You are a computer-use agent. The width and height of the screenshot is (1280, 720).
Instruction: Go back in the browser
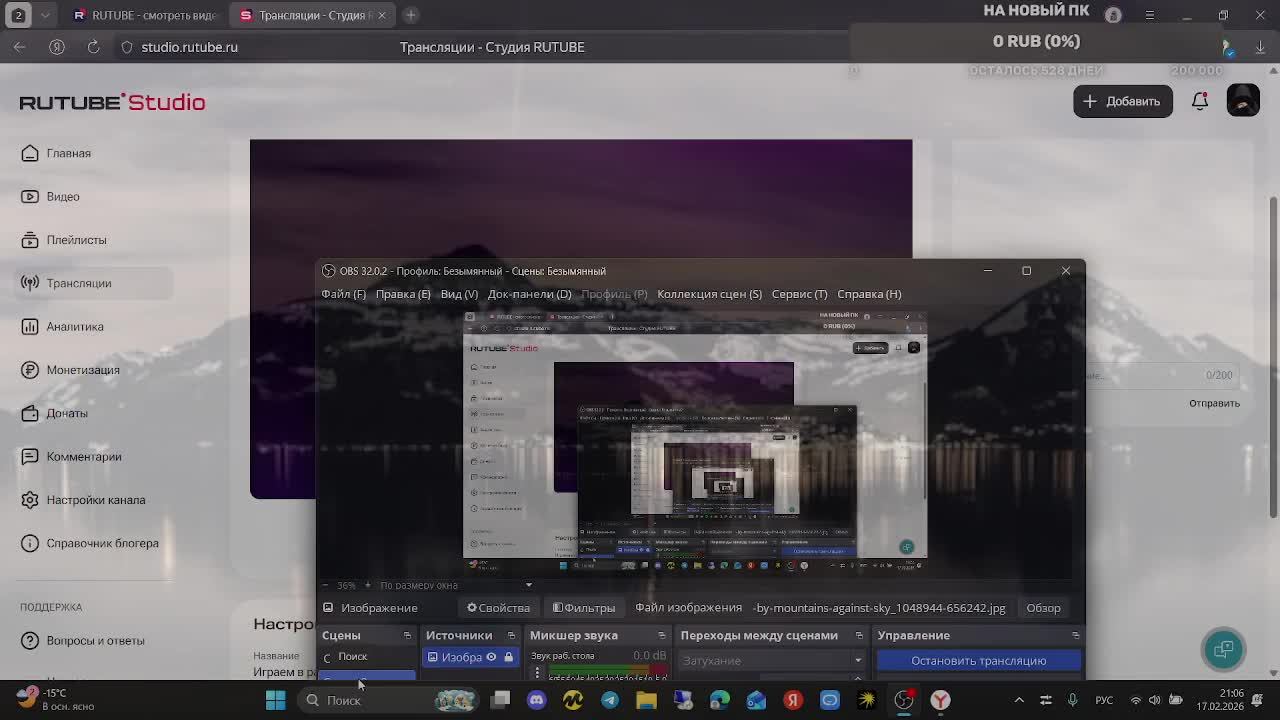click(x=20, y=47)
